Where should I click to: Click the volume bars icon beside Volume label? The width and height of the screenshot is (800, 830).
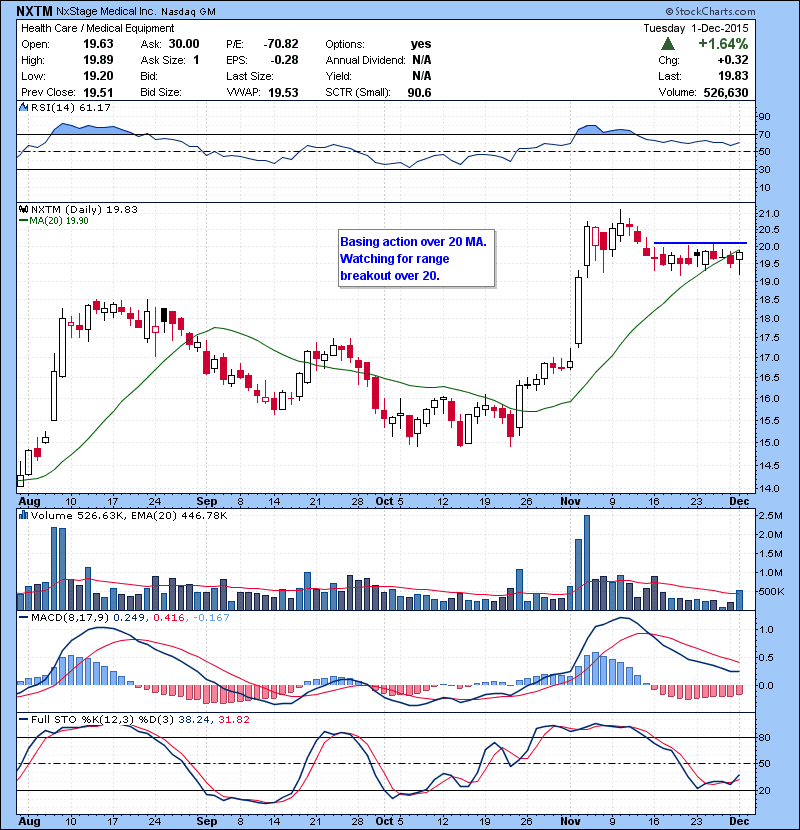tap(23, 515)
